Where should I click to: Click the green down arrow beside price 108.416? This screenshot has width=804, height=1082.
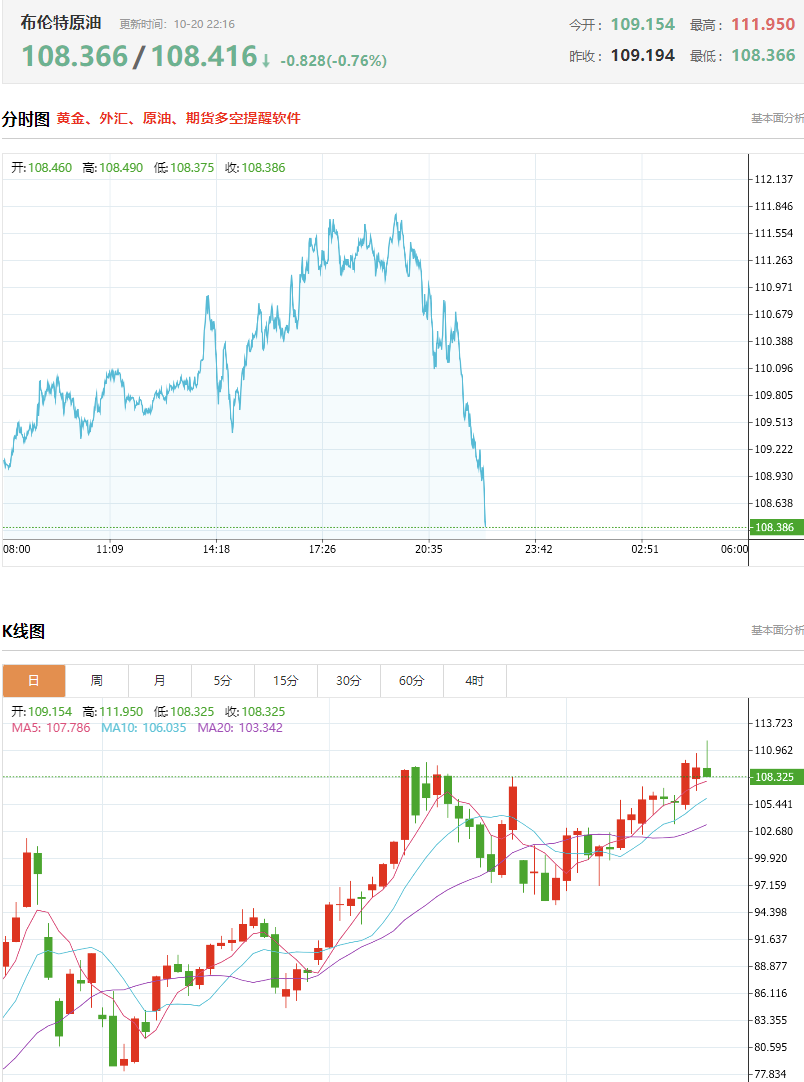(266, 61)
